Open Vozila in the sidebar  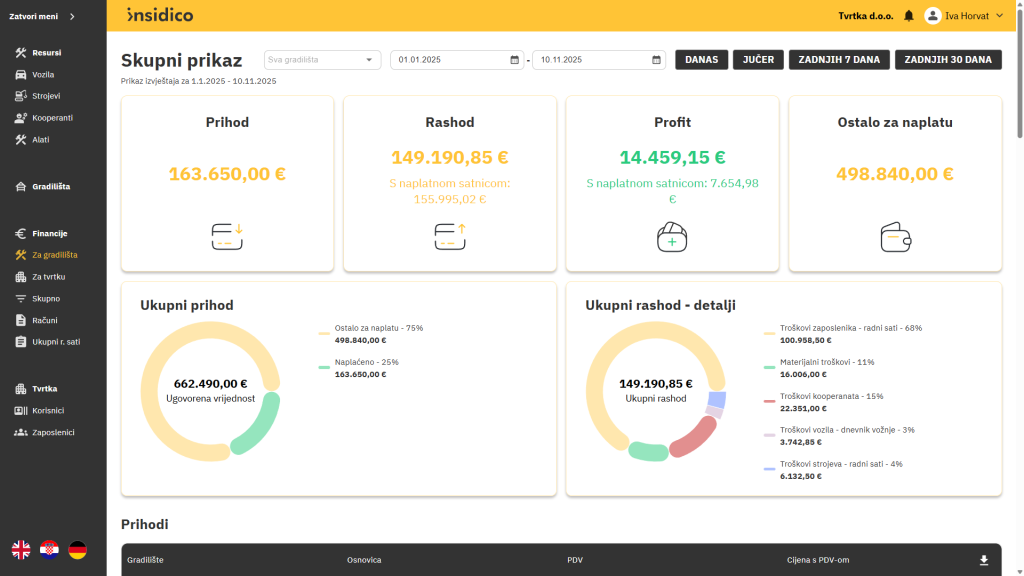coord(43,74)
